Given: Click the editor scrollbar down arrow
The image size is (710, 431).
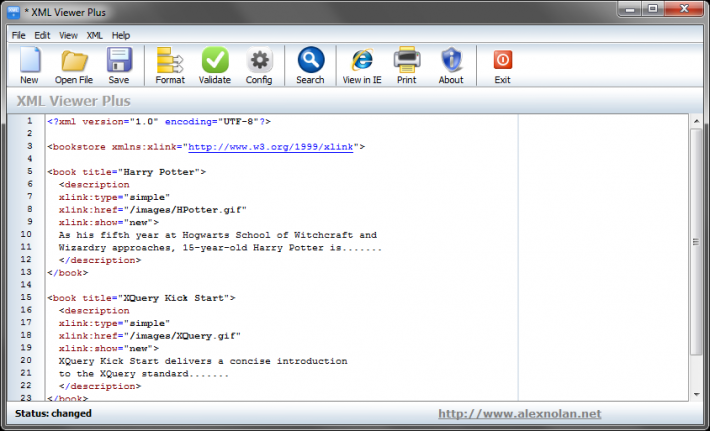Looking at the screenshot, I should tap(696, 394).
